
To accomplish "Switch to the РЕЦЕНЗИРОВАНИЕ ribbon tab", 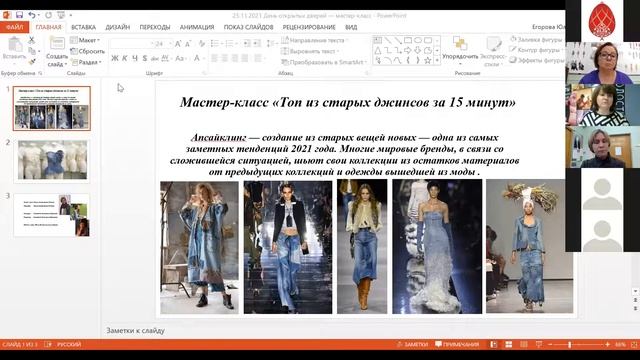I will coord(309,27).
